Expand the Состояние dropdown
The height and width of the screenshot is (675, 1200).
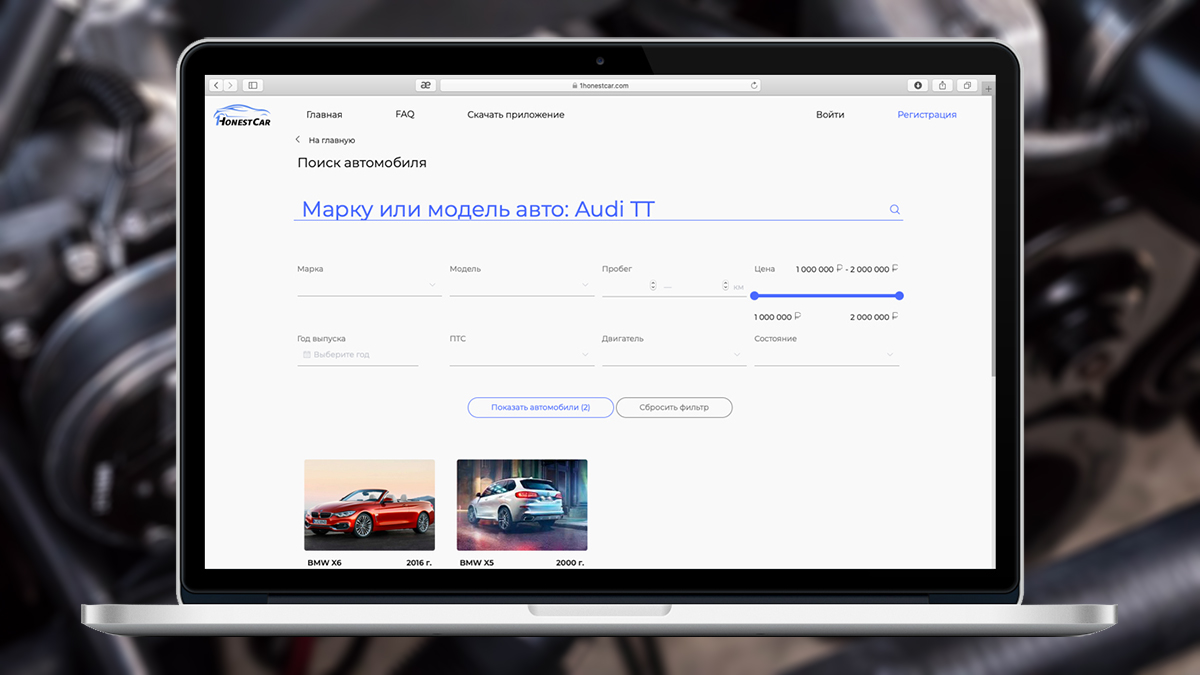[827, 355]
